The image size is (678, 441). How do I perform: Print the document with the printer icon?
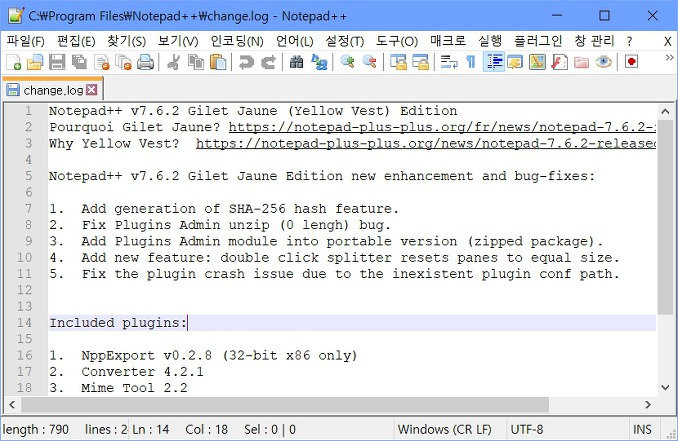click(145, 62)
